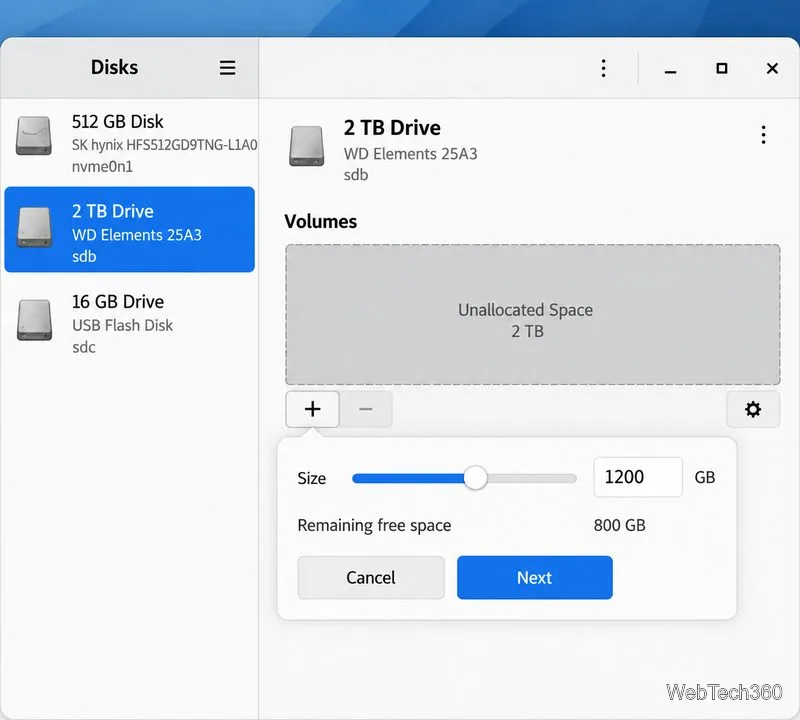Viewport: 800px width, 720px height.
Task: Click the large drive icon in details header
Action: tap(307, 146)
